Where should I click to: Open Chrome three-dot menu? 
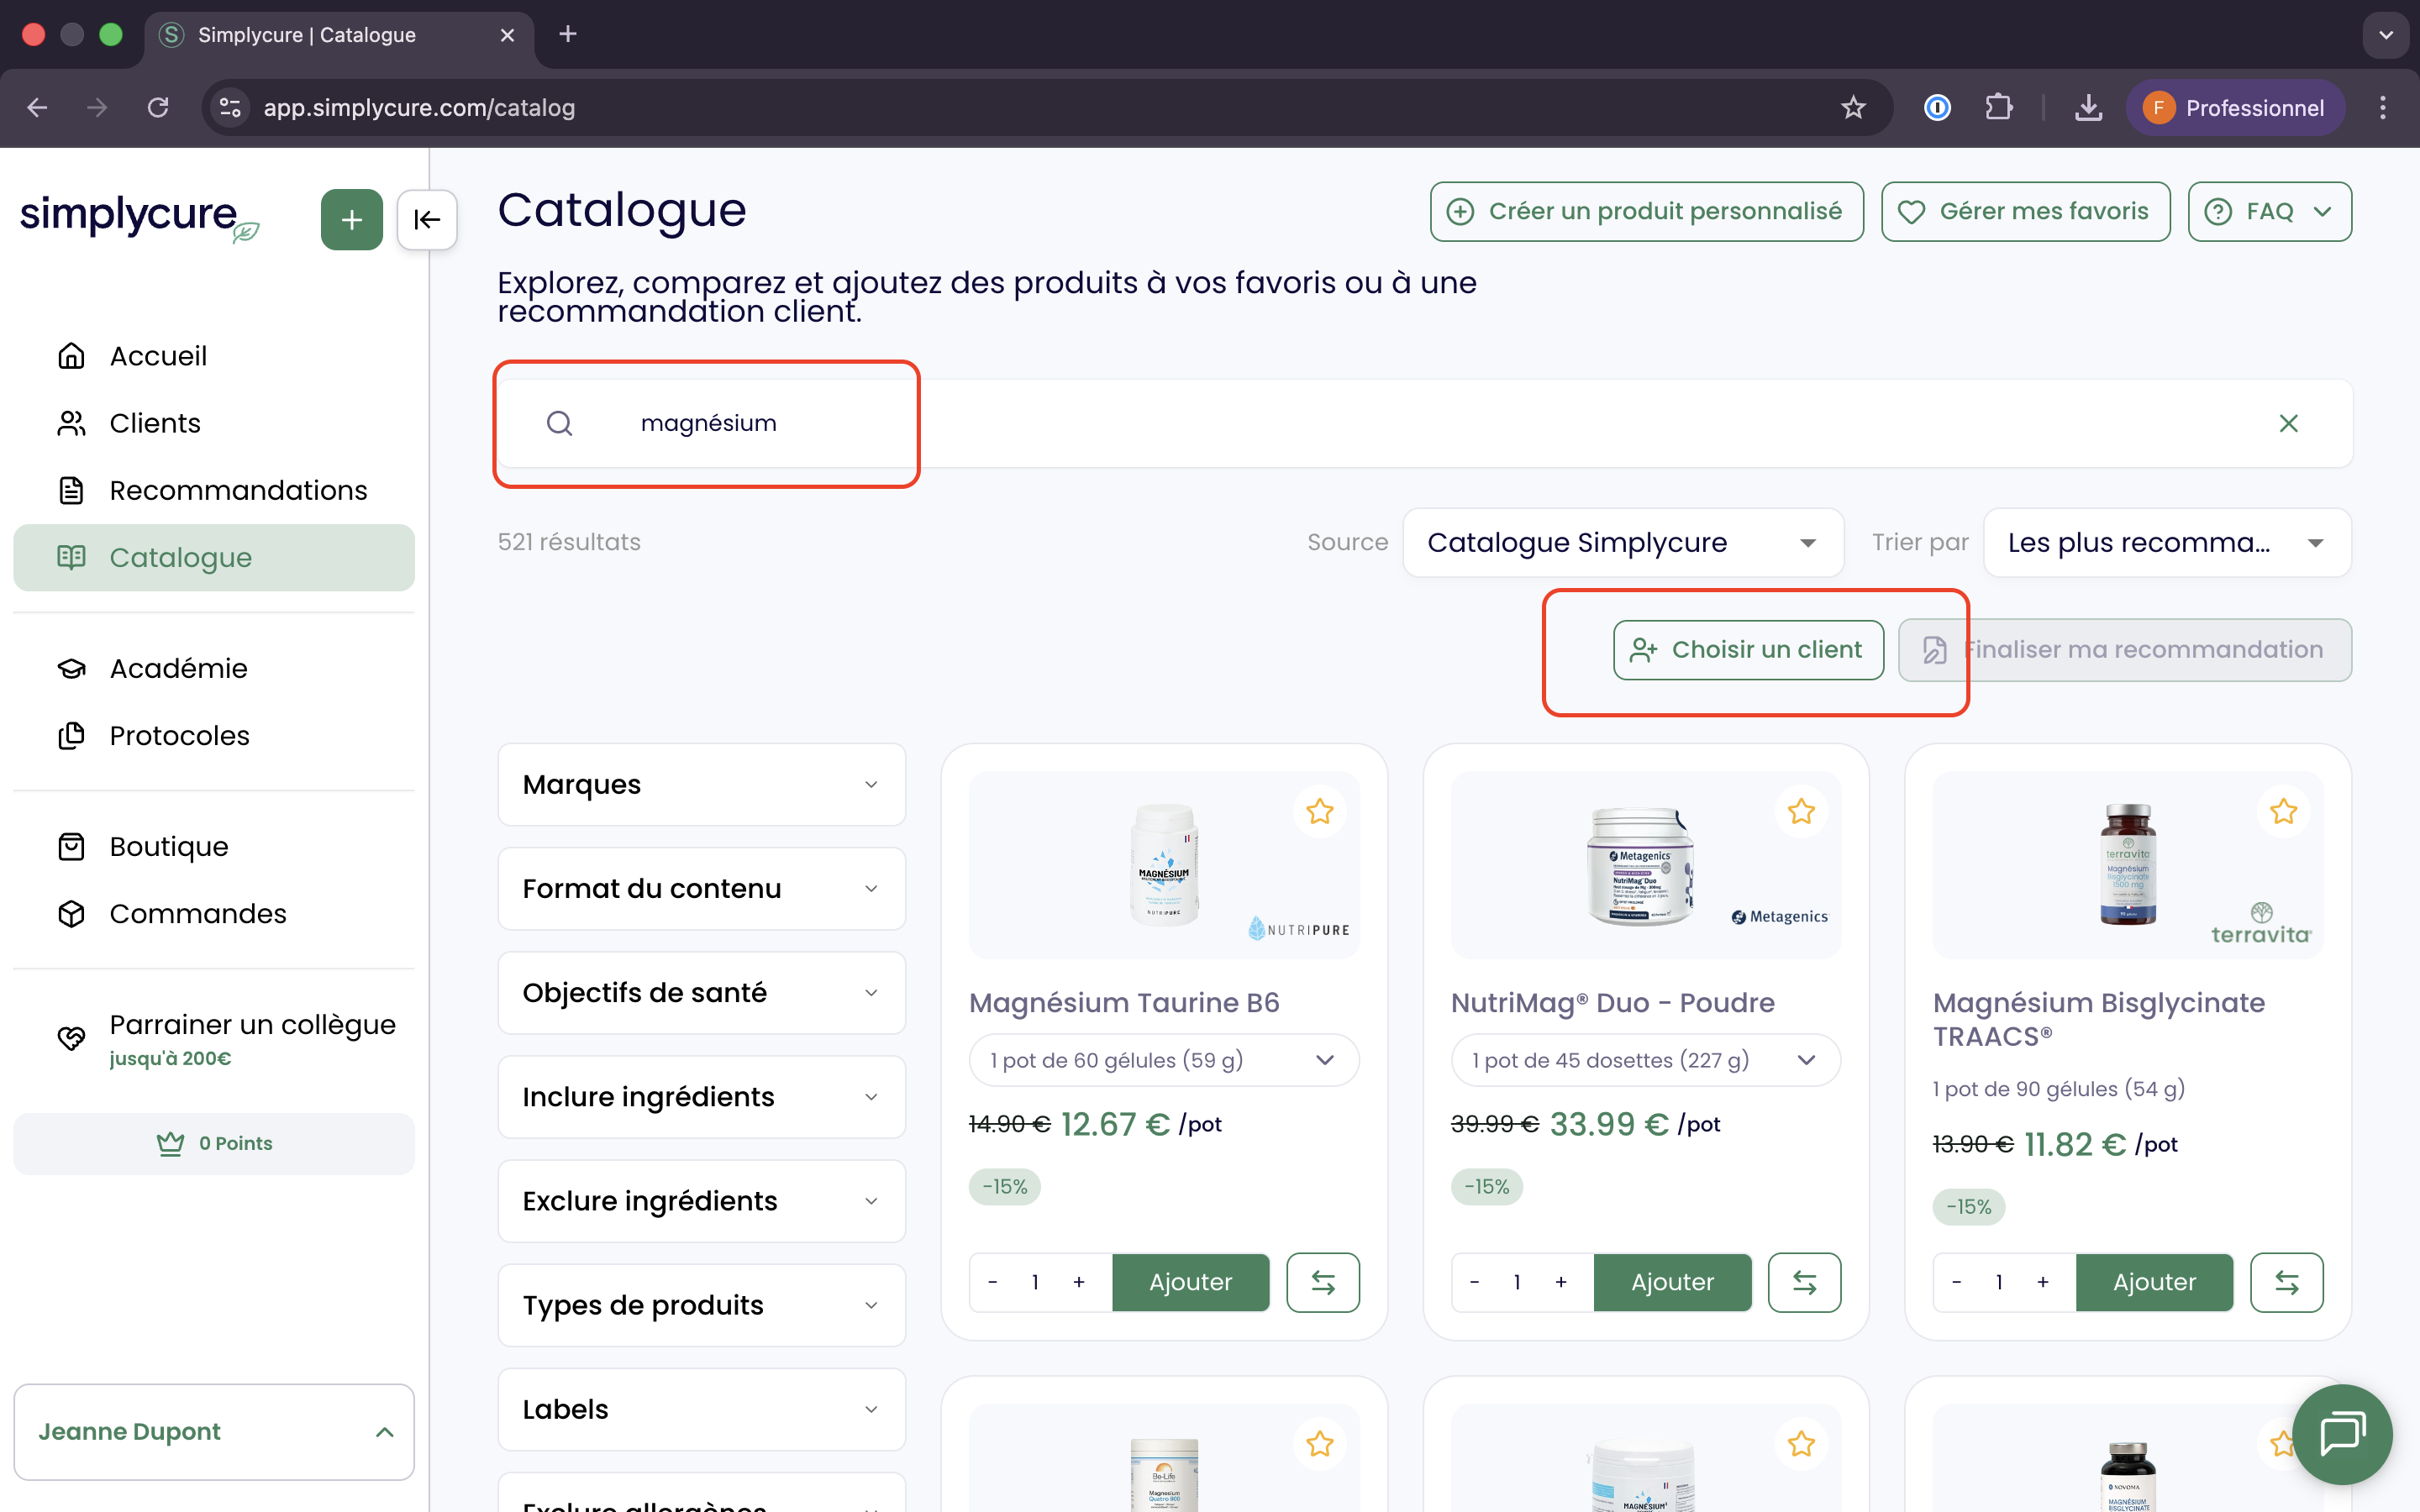(x=2383, y=108)
